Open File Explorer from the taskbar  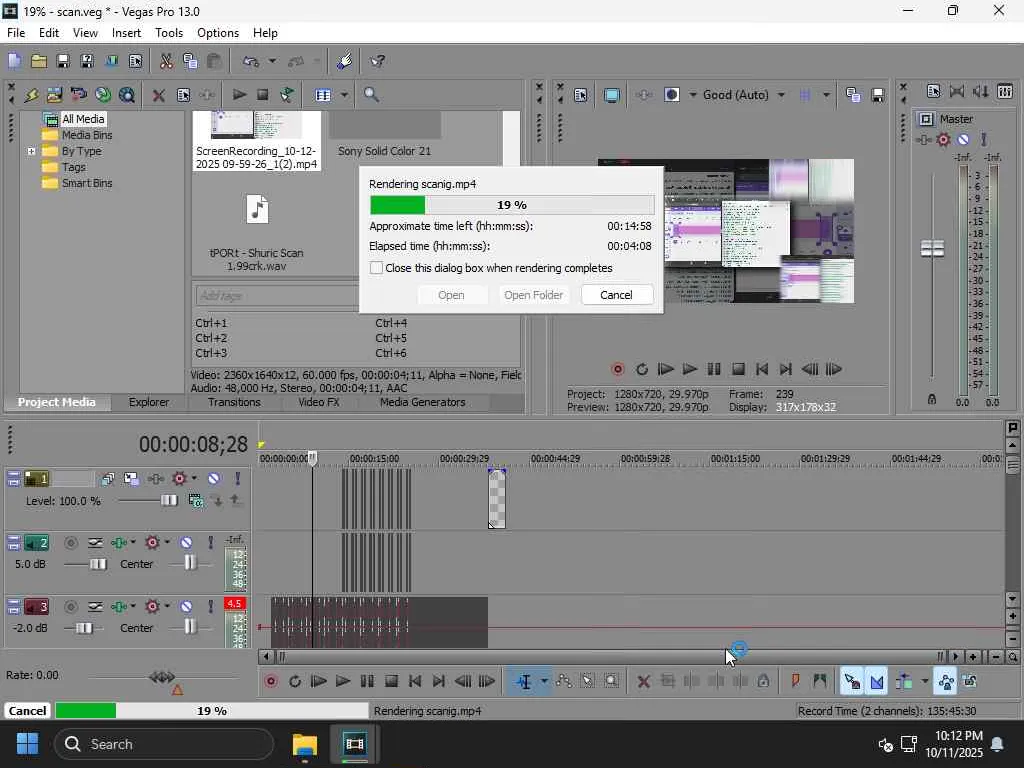coord(304,744)
